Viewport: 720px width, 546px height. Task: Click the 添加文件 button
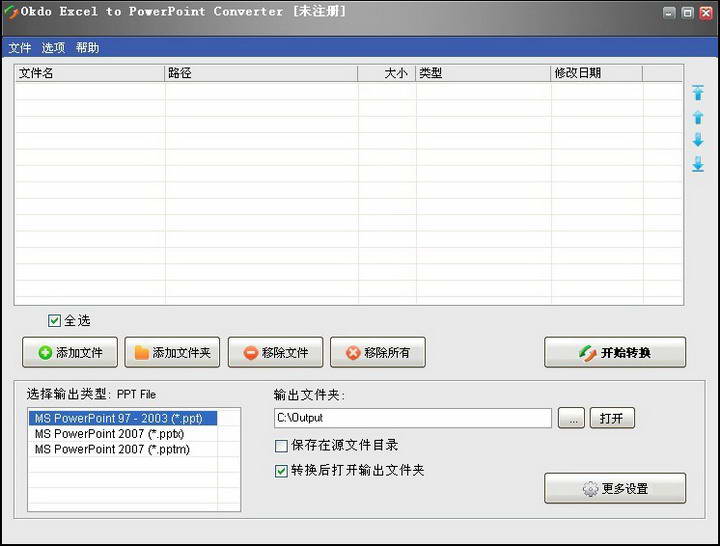[70, 352]
